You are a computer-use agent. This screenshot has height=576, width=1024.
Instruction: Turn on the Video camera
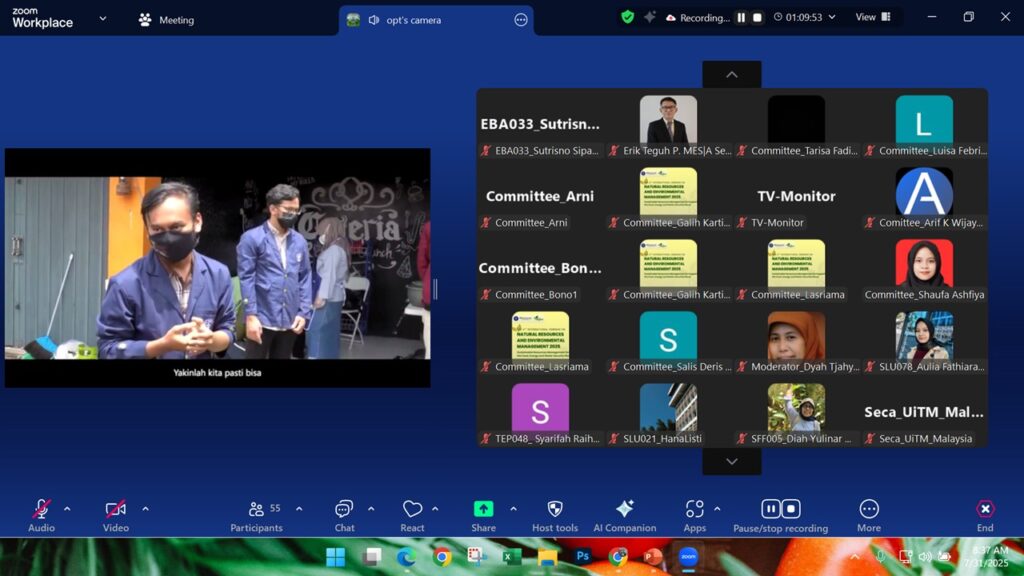116,515
